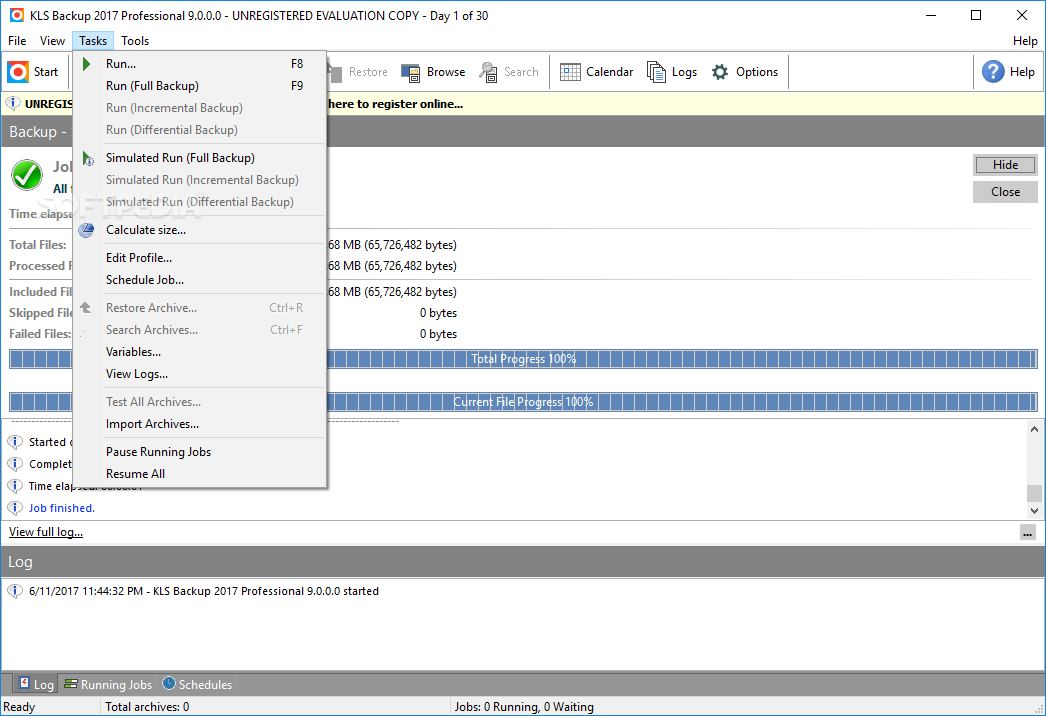Open Edit Profile... from menu
The width and height of the screenshot is (1046, 716).
click(x=199, y=258)
